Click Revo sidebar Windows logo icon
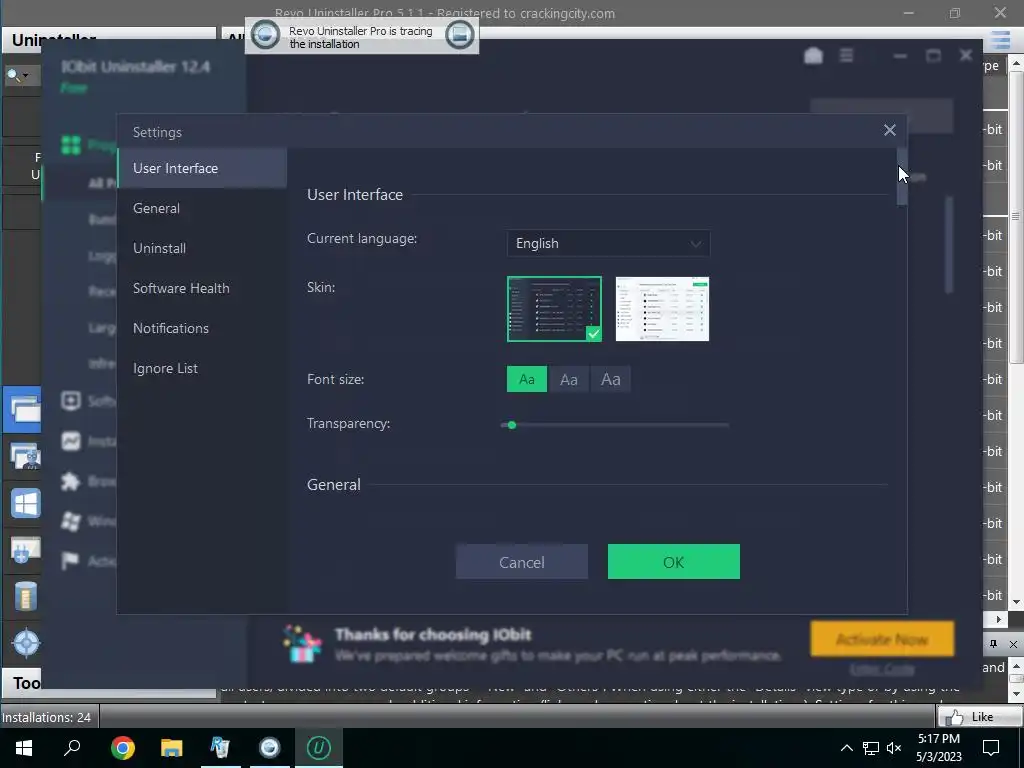This screenshot has height=768, width=1024. click(25, 504)
